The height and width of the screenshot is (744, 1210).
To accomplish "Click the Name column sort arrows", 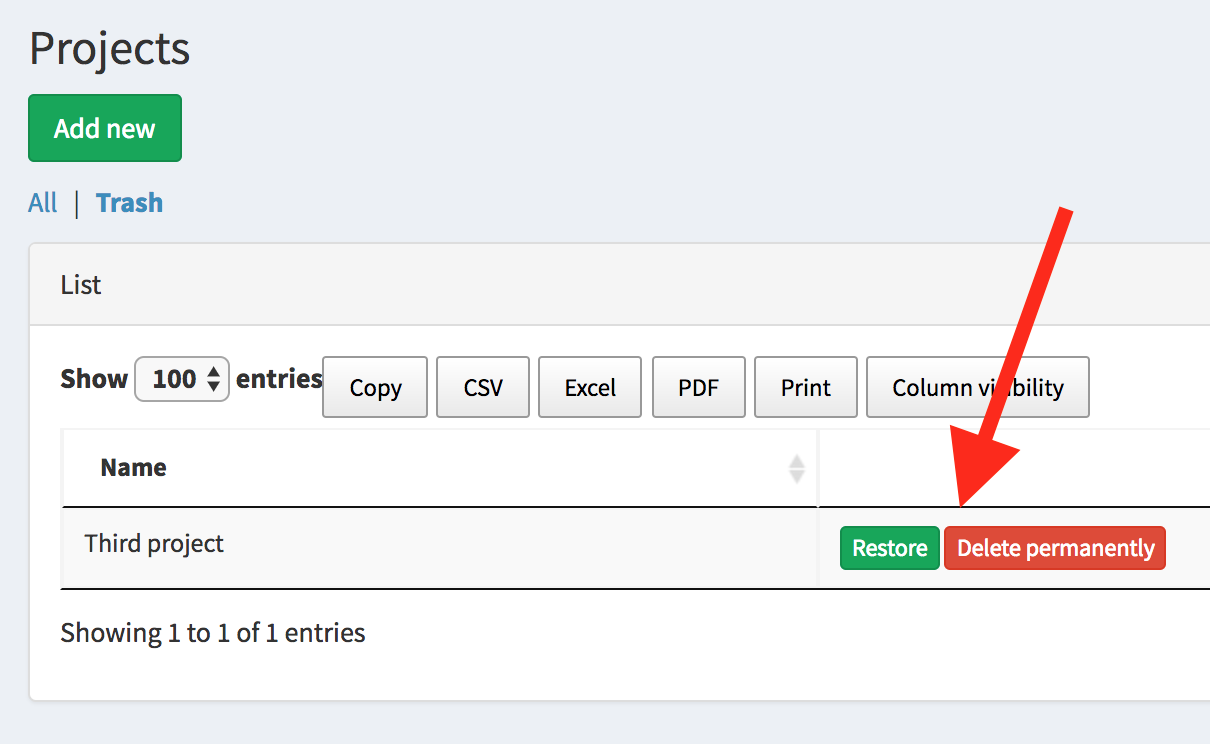I will click(x=795, y=468).
